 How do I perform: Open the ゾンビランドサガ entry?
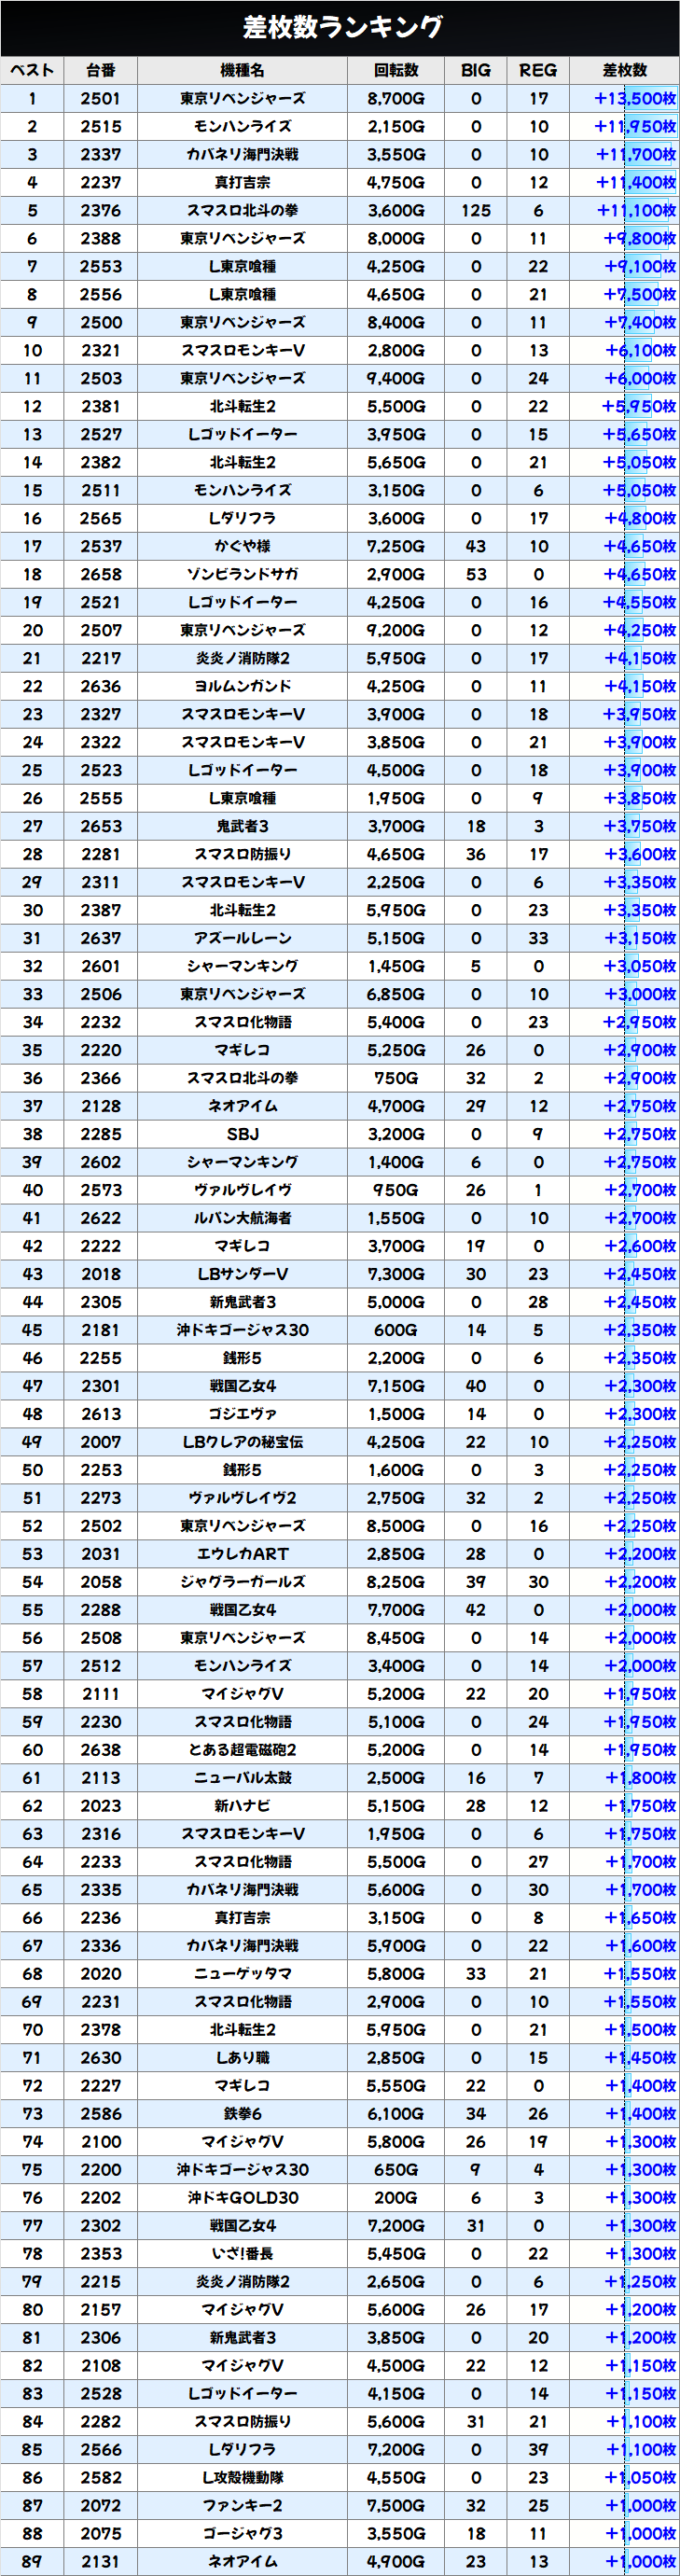click(x=242, y=574)
